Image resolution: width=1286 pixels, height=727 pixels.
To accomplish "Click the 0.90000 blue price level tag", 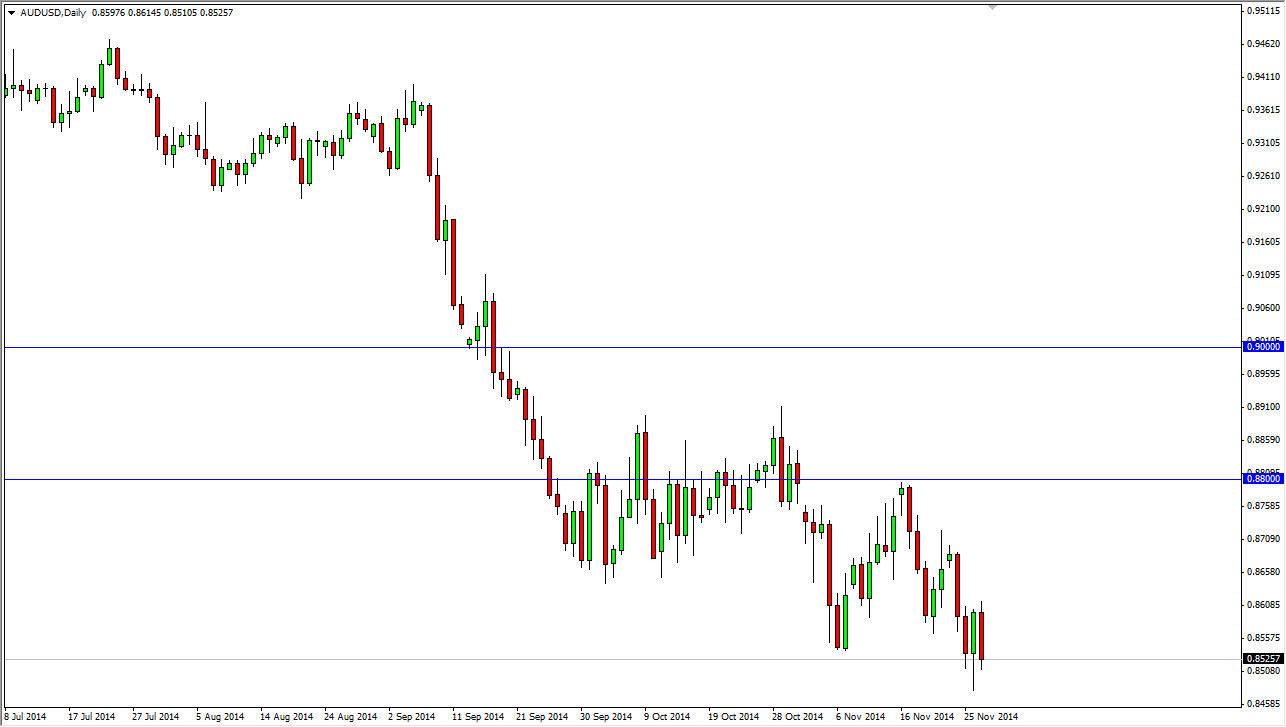I will (x=1262, y=345).
